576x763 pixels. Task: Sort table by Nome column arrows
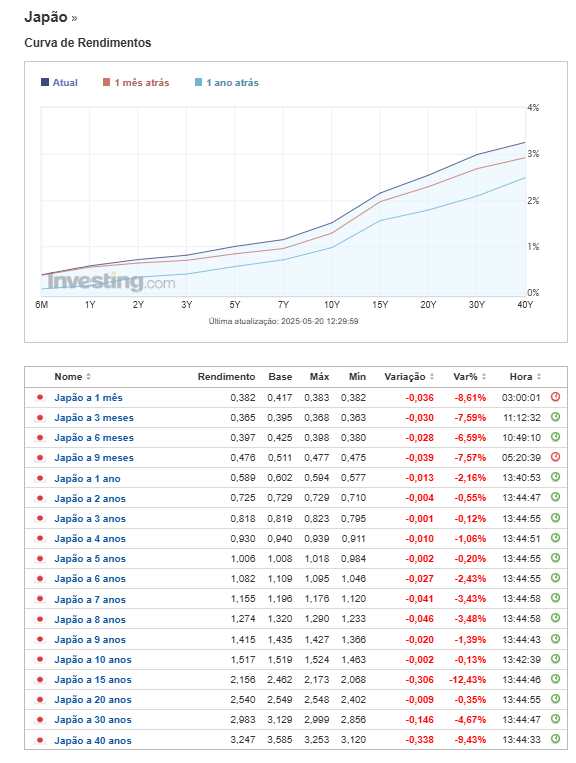[89, 377]
